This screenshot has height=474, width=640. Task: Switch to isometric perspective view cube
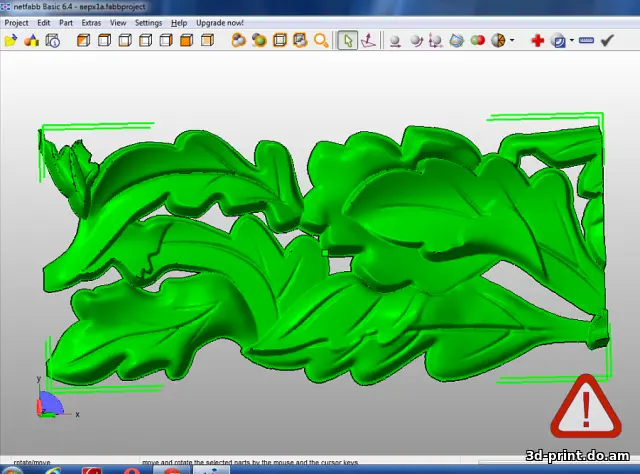tap(83, 40)
